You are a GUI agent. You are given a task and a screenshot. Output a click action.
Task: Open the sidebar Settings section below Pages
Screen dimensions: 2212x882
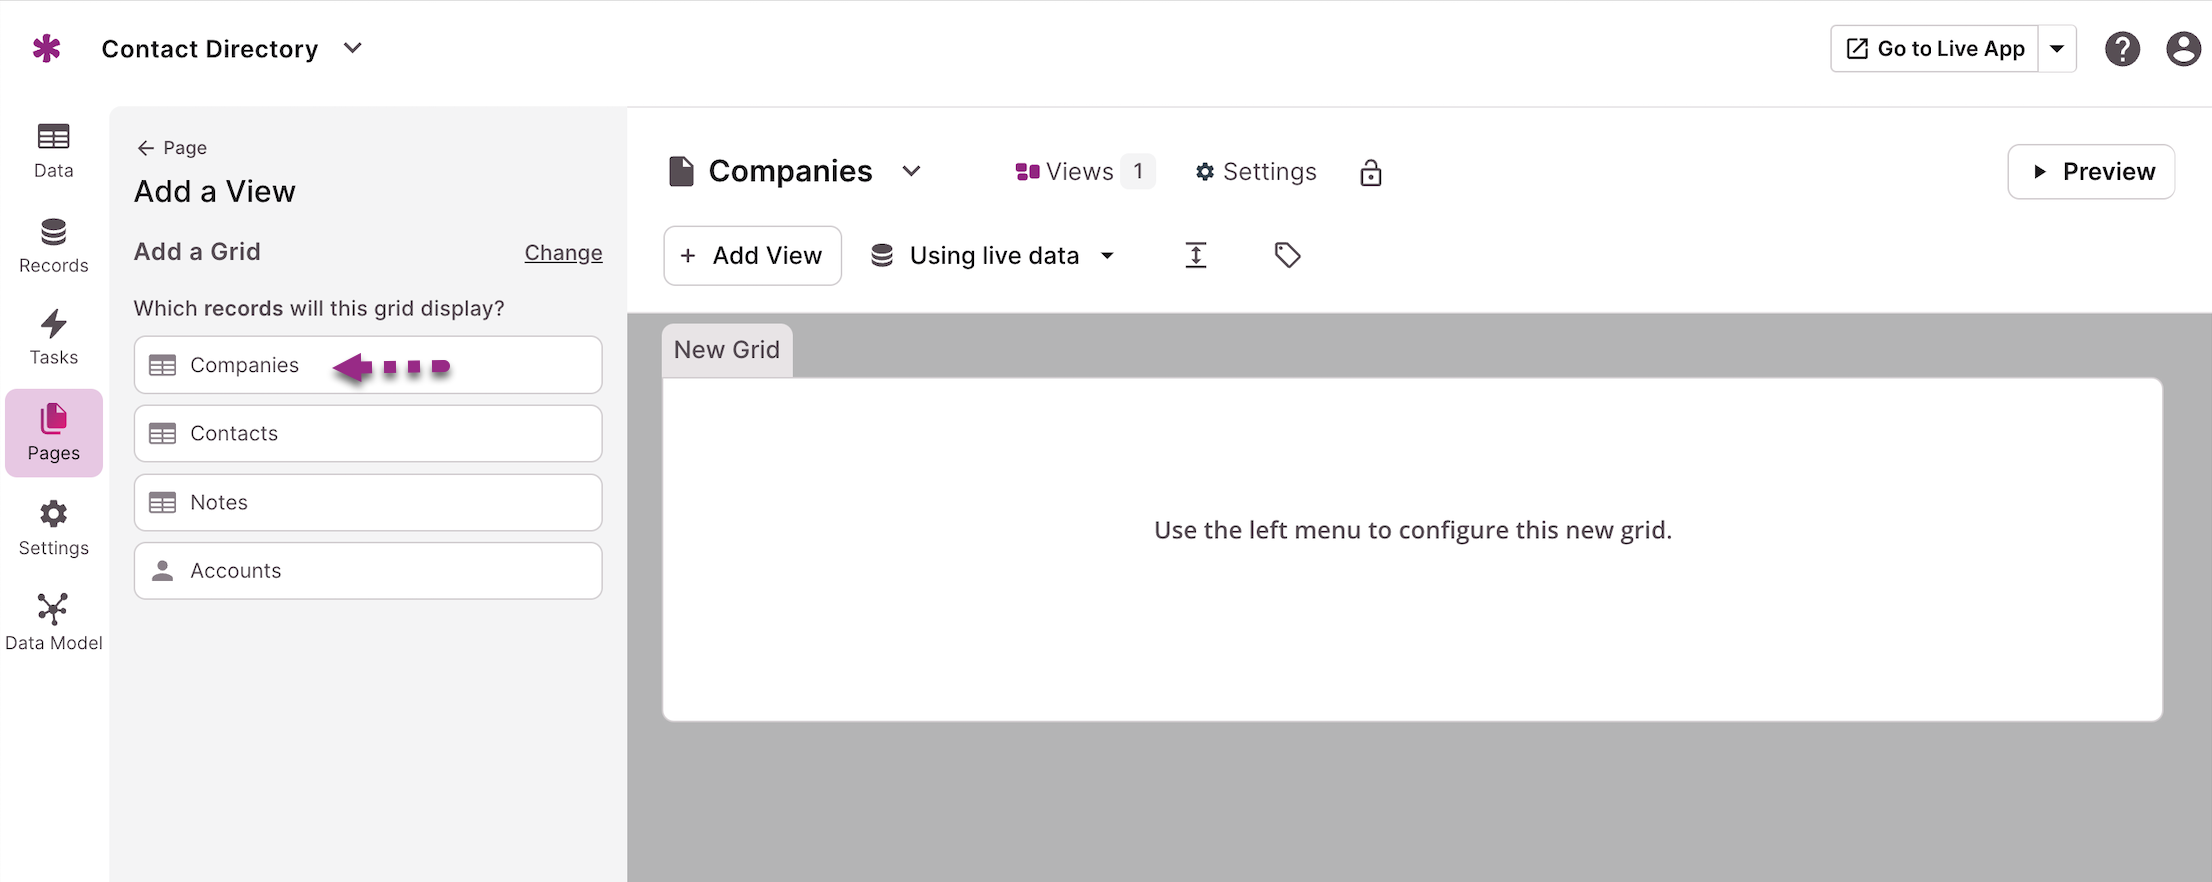pos(53,529)
